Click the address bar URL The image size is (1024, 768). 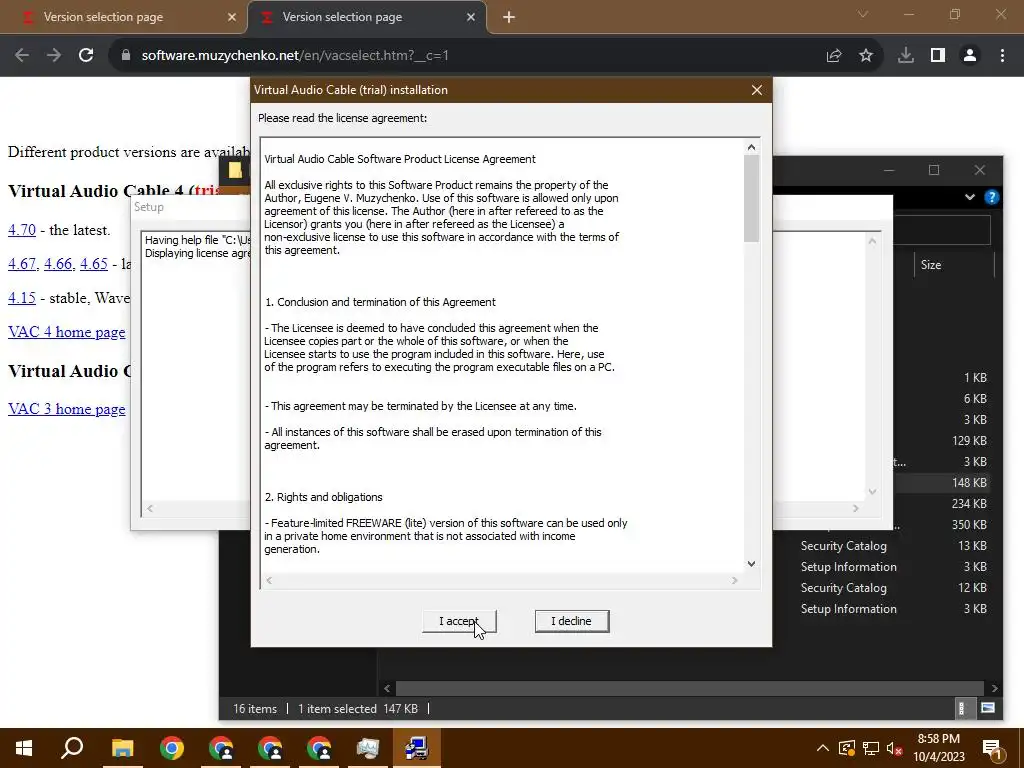(295, 56)
